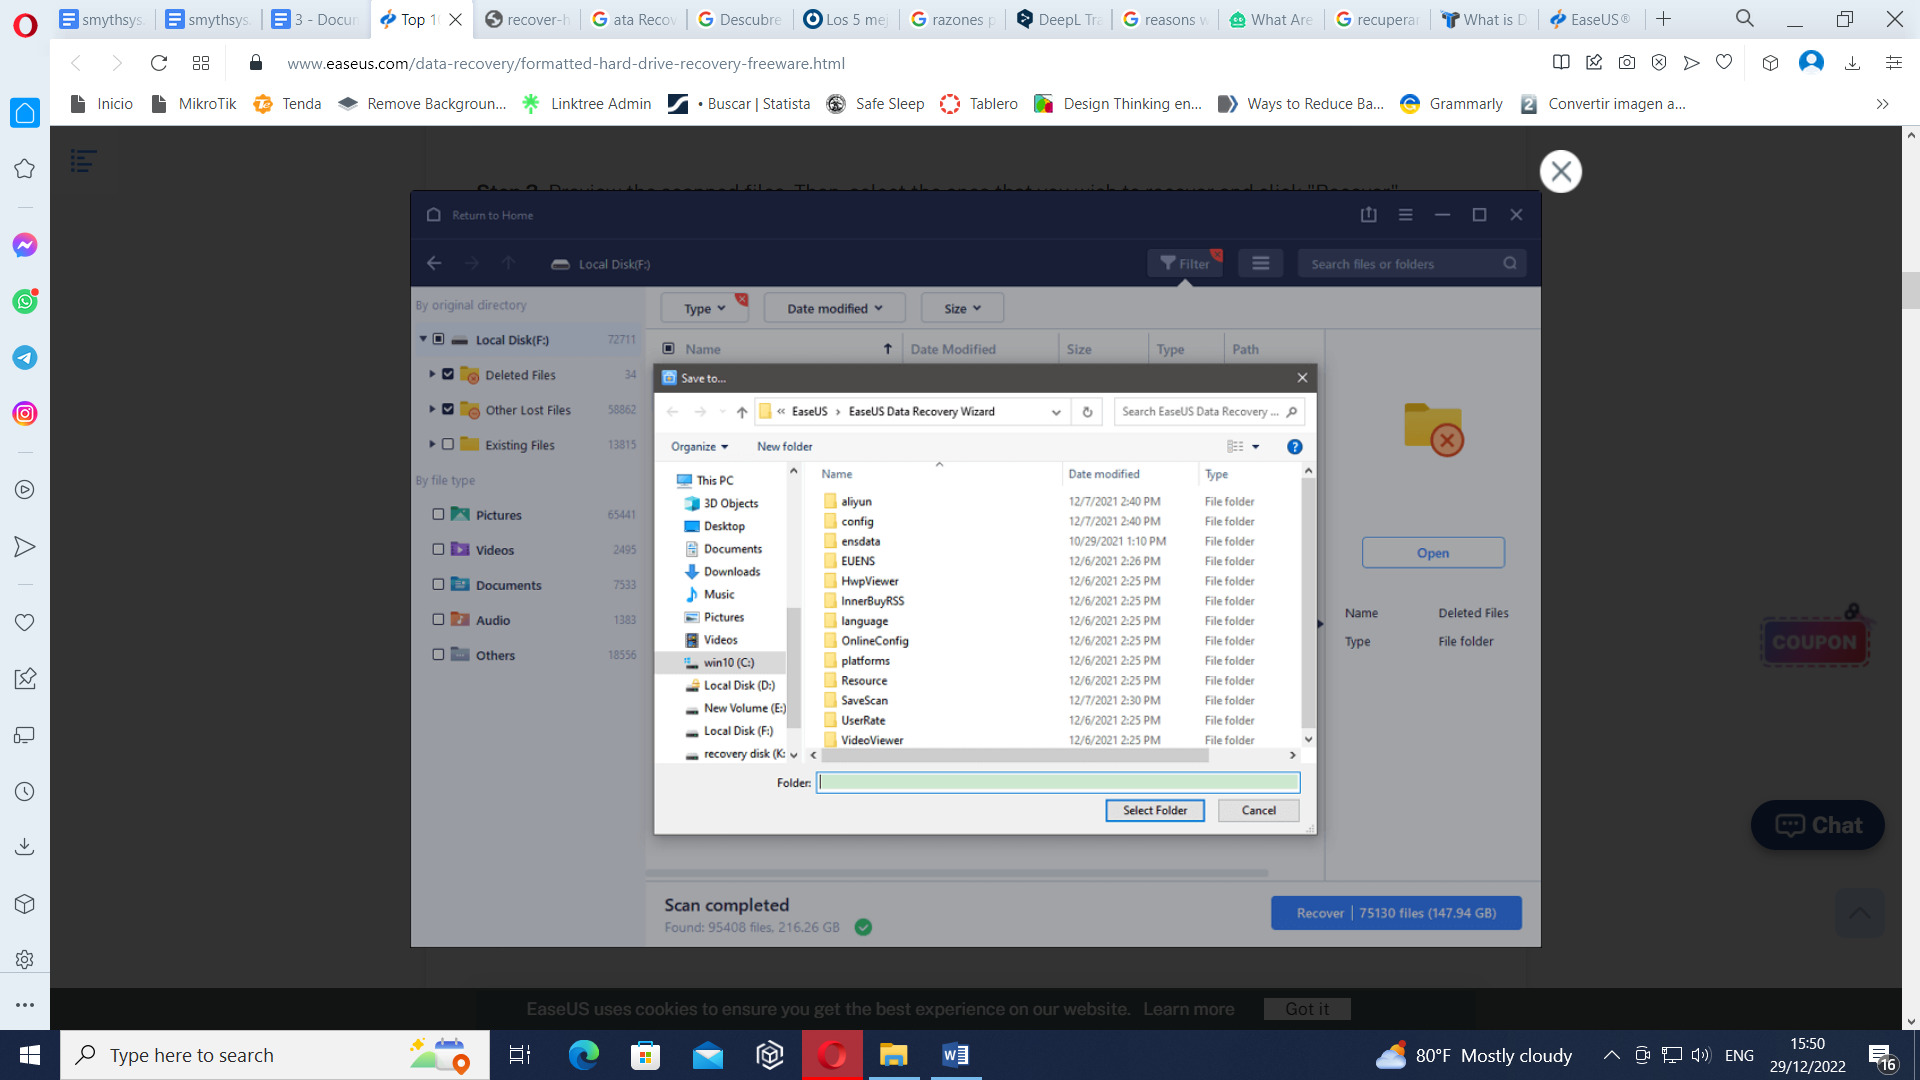Screen dimensions: 1920x1080
Task: Open Messenger in Opera sidebar
Action: pos(25,245)
